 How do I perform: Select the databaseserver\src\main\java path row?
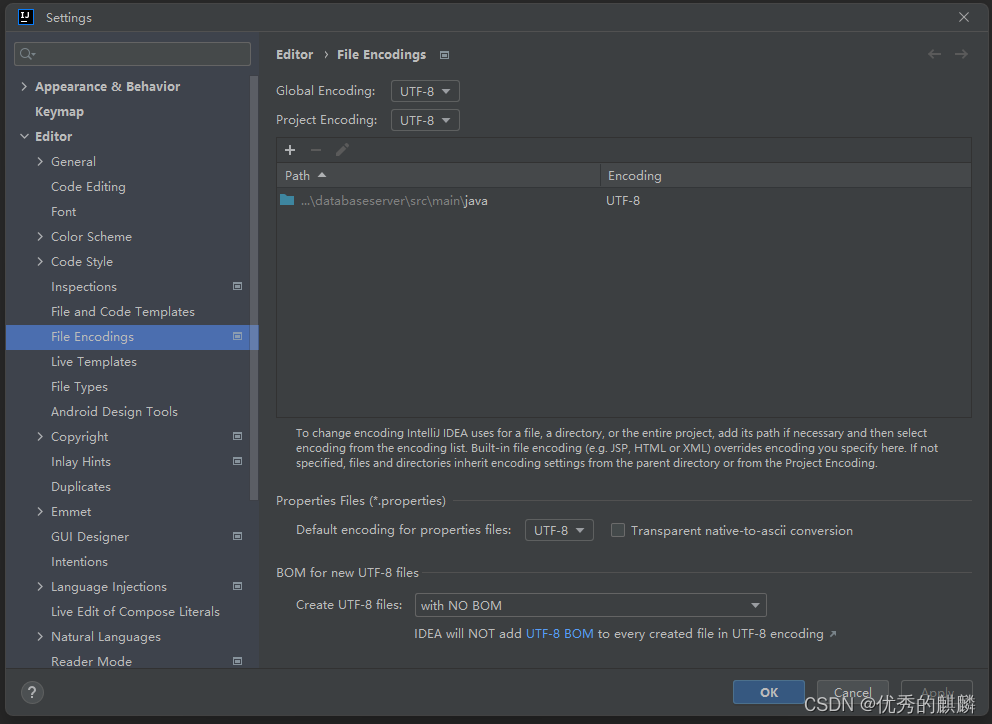pyautogui.click(x=623, y=201)
